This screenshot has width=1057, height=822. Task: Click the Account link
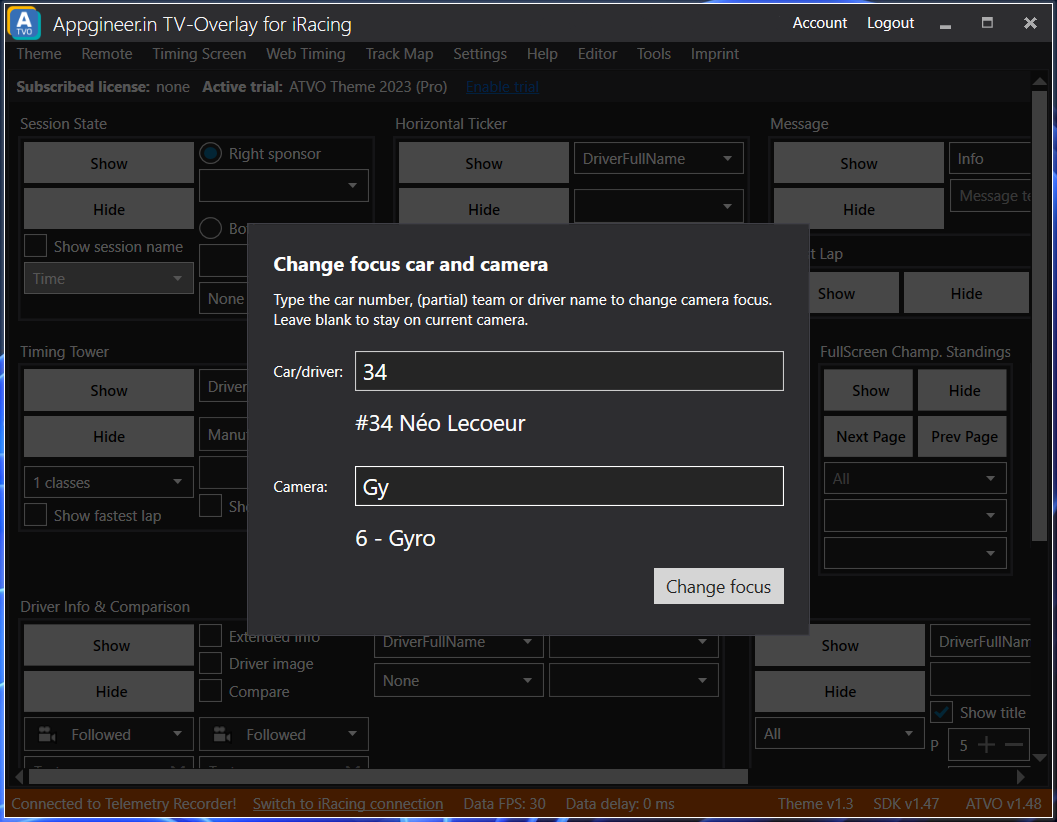[820, 23]
